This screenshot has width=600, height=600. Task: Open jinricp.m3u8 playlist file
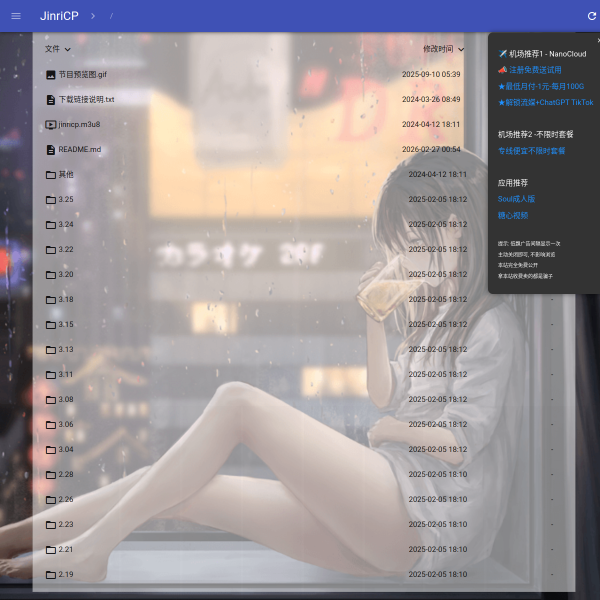pyautogui.click(x=79, y=124)
